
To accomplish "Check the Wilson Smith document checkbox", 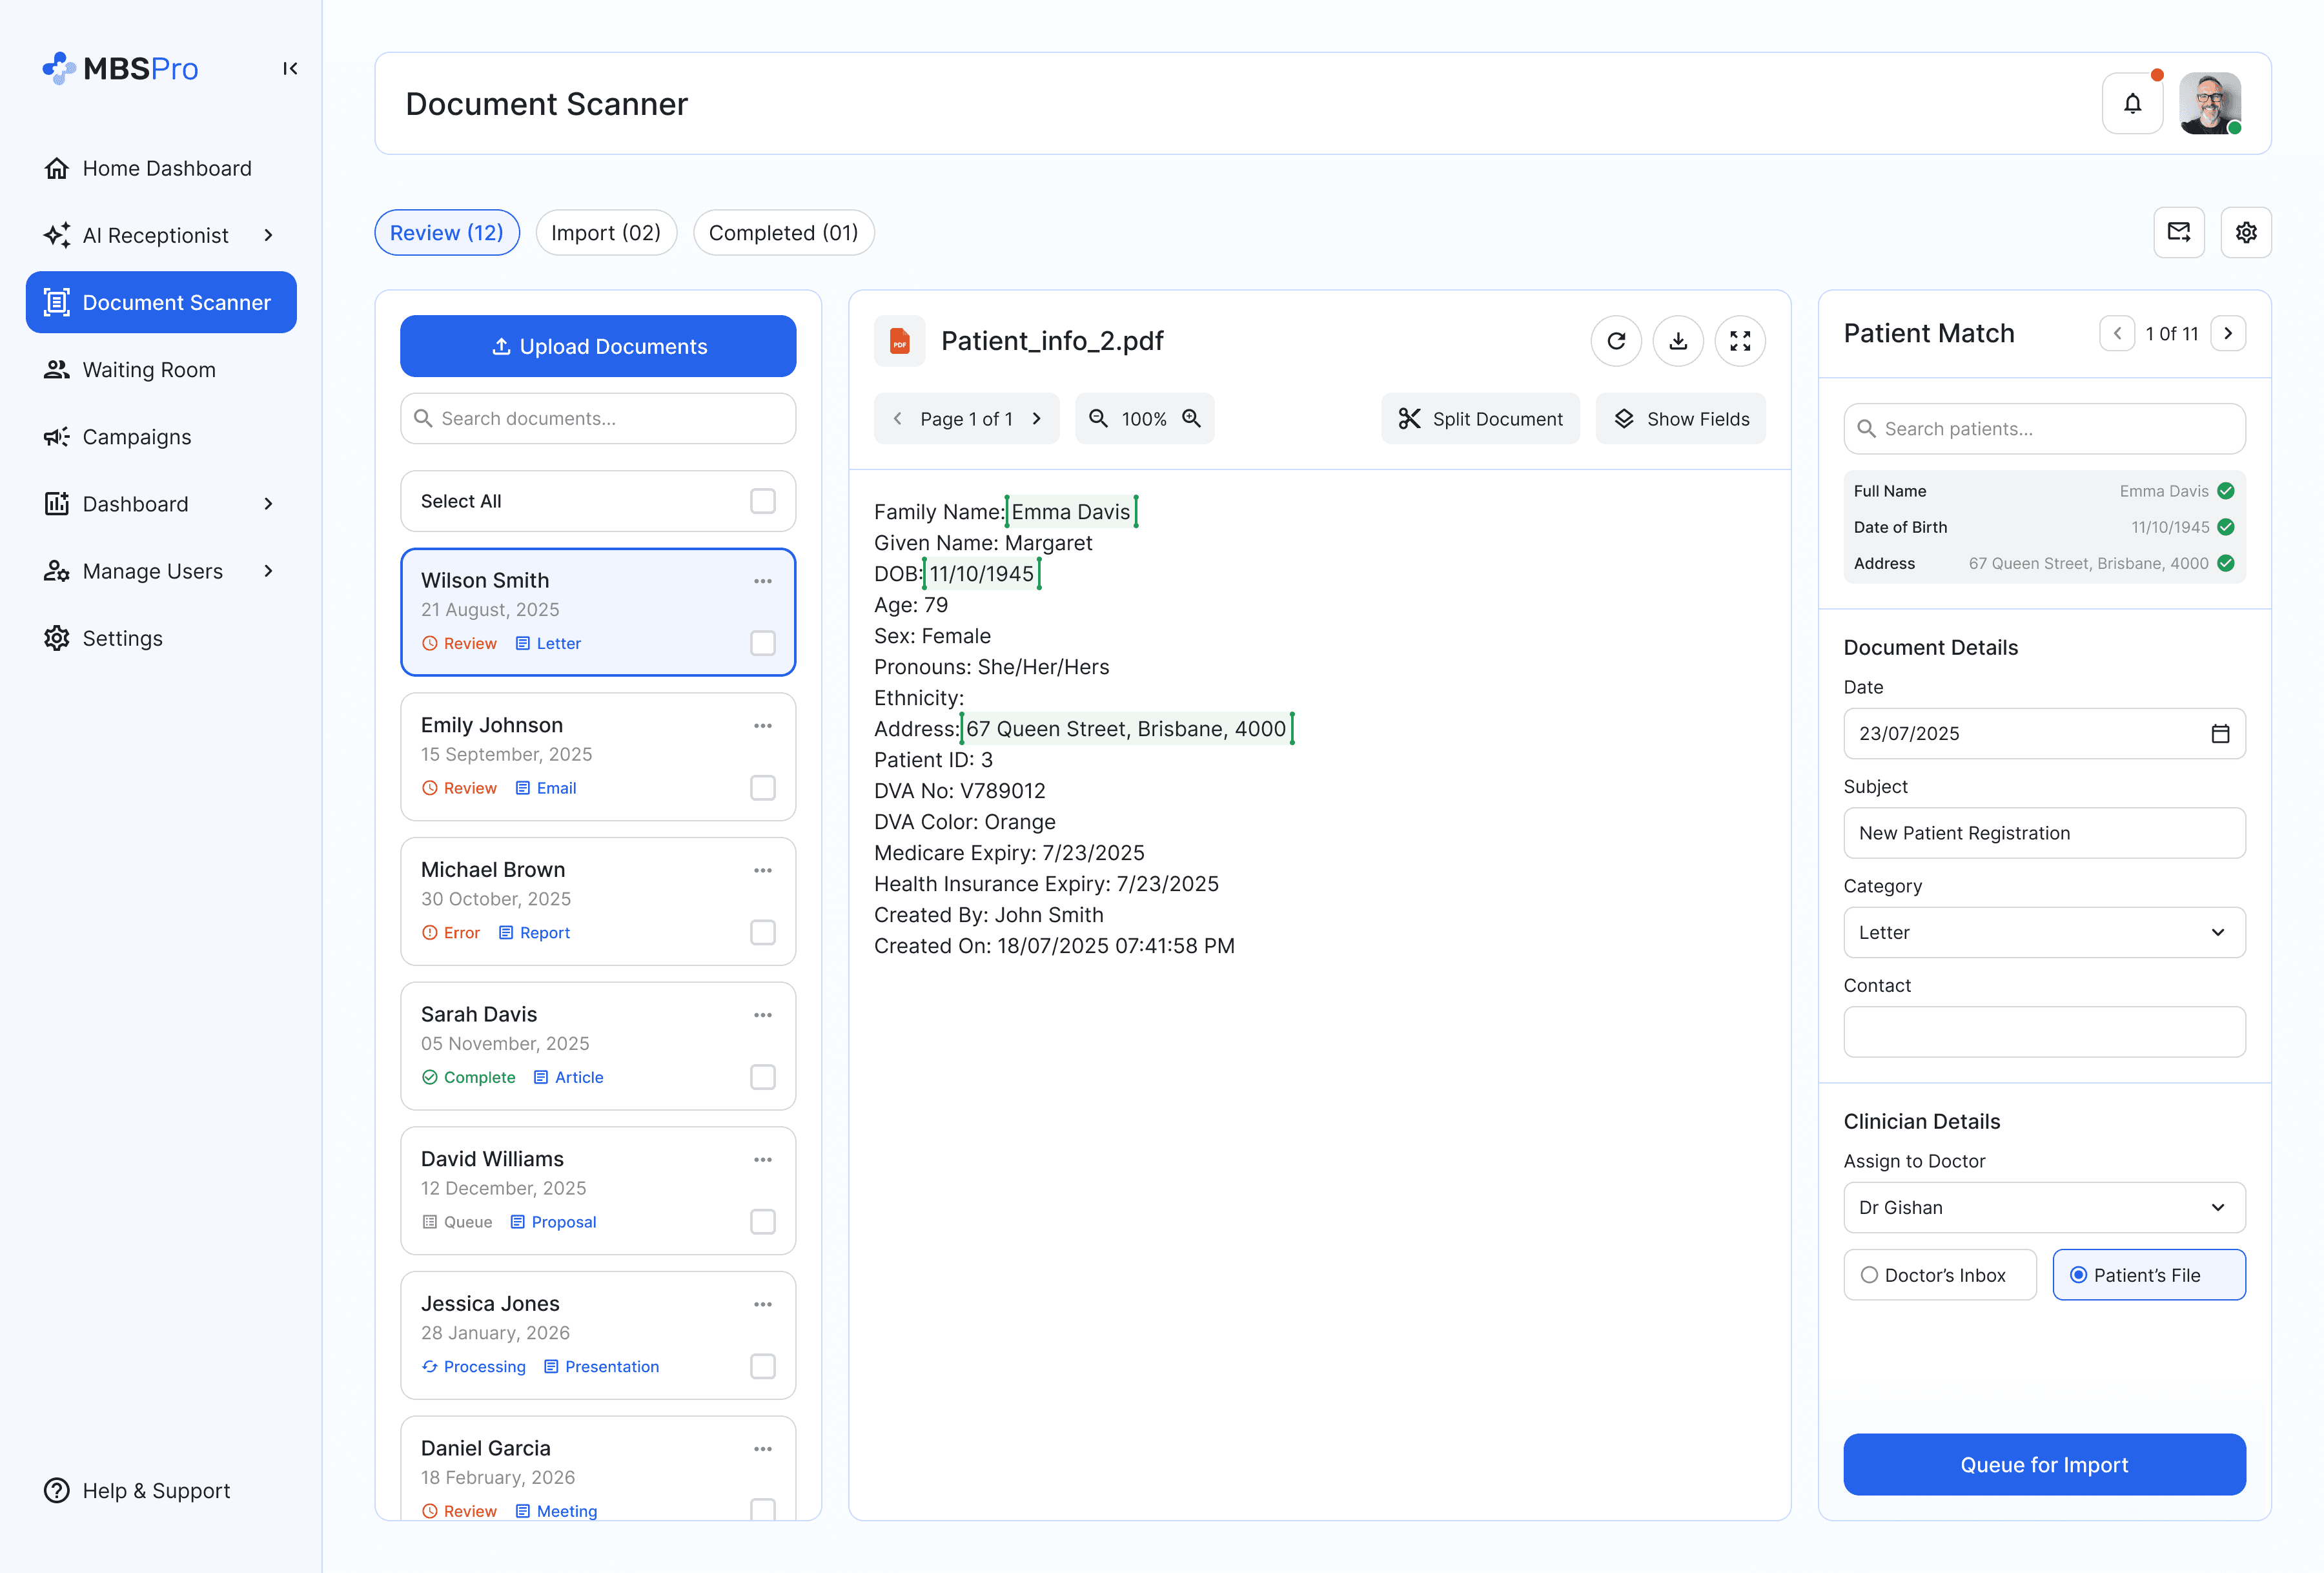I will (x=763, y=643).
